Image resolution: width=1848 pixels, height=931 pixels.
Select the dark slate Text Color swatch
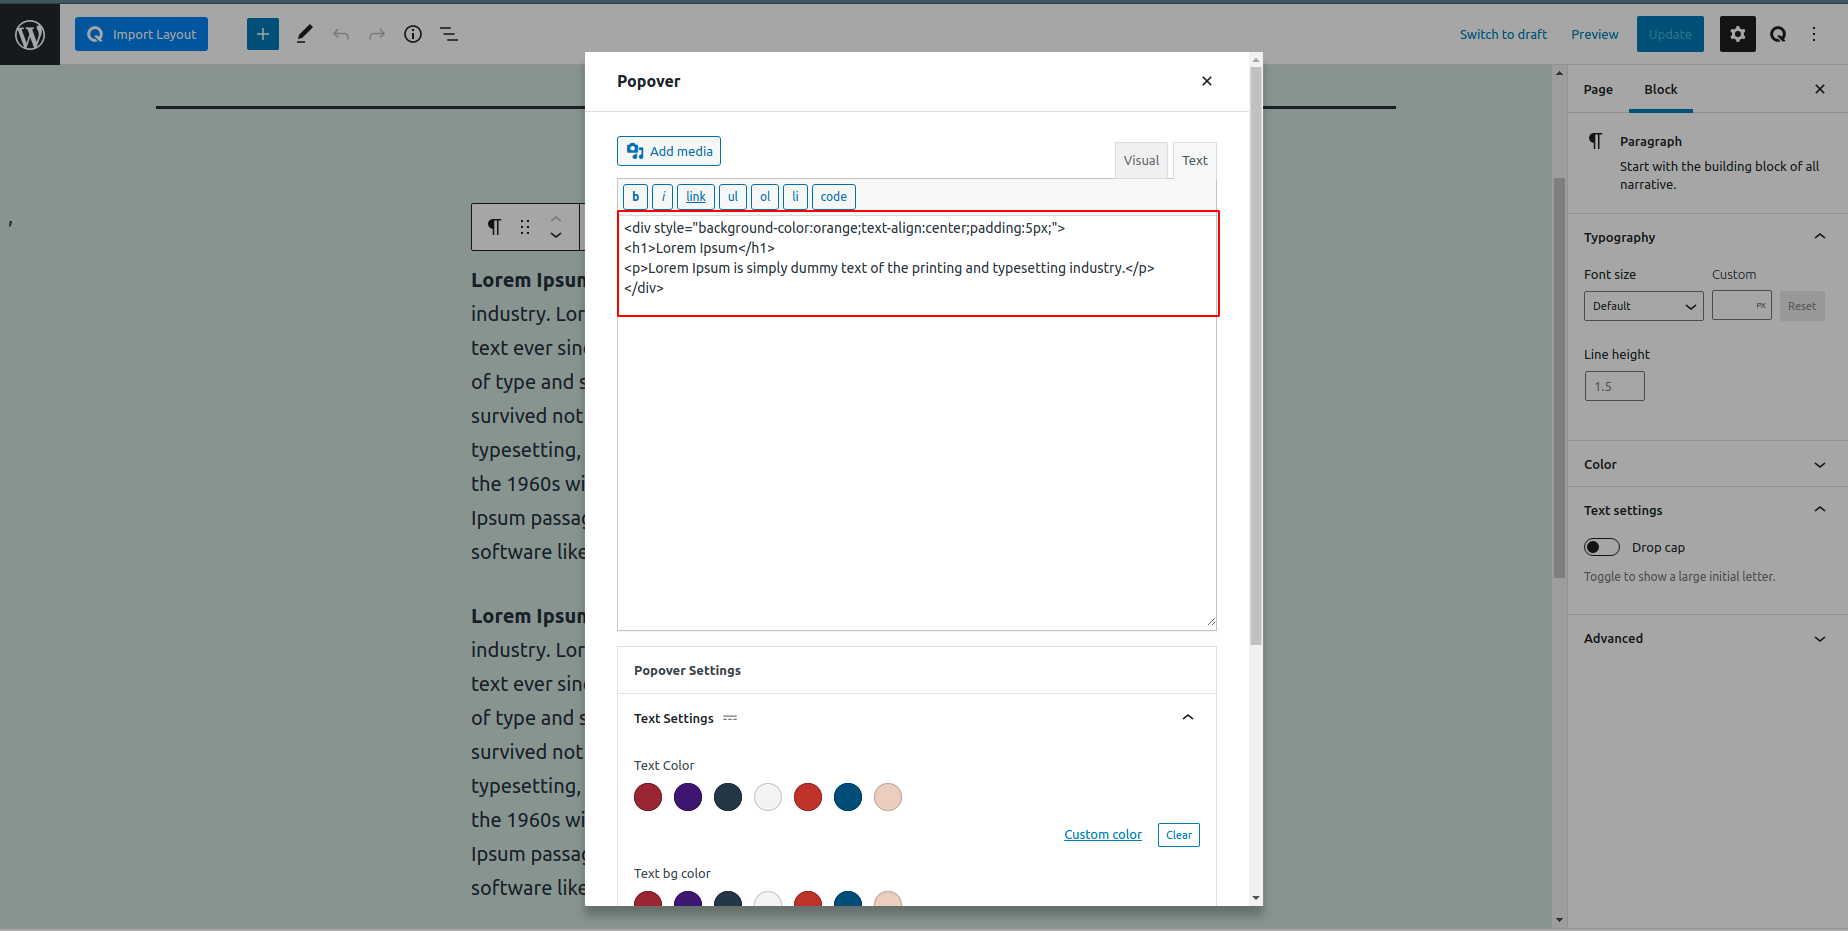pyautogui.click(x=728, y=797)
